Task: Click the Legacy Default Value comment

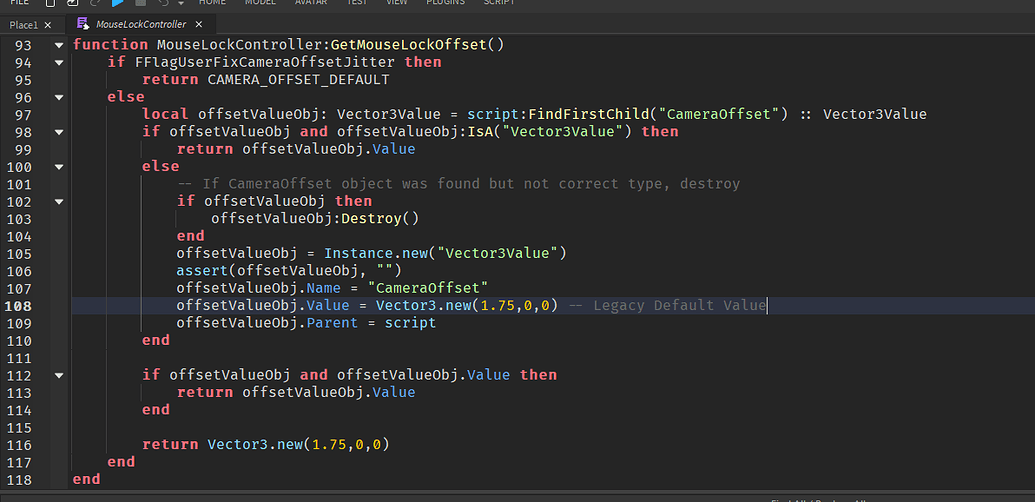Action: (667, 305)
